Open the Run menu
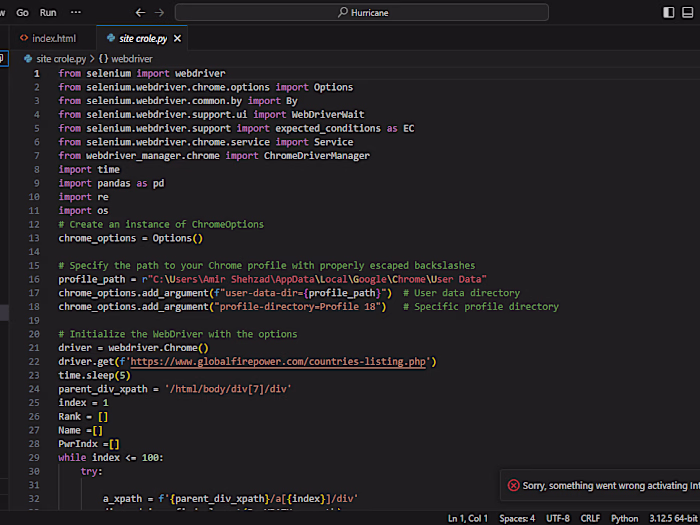The height and width of the screenshot is (525, 700). coord(48,13)
